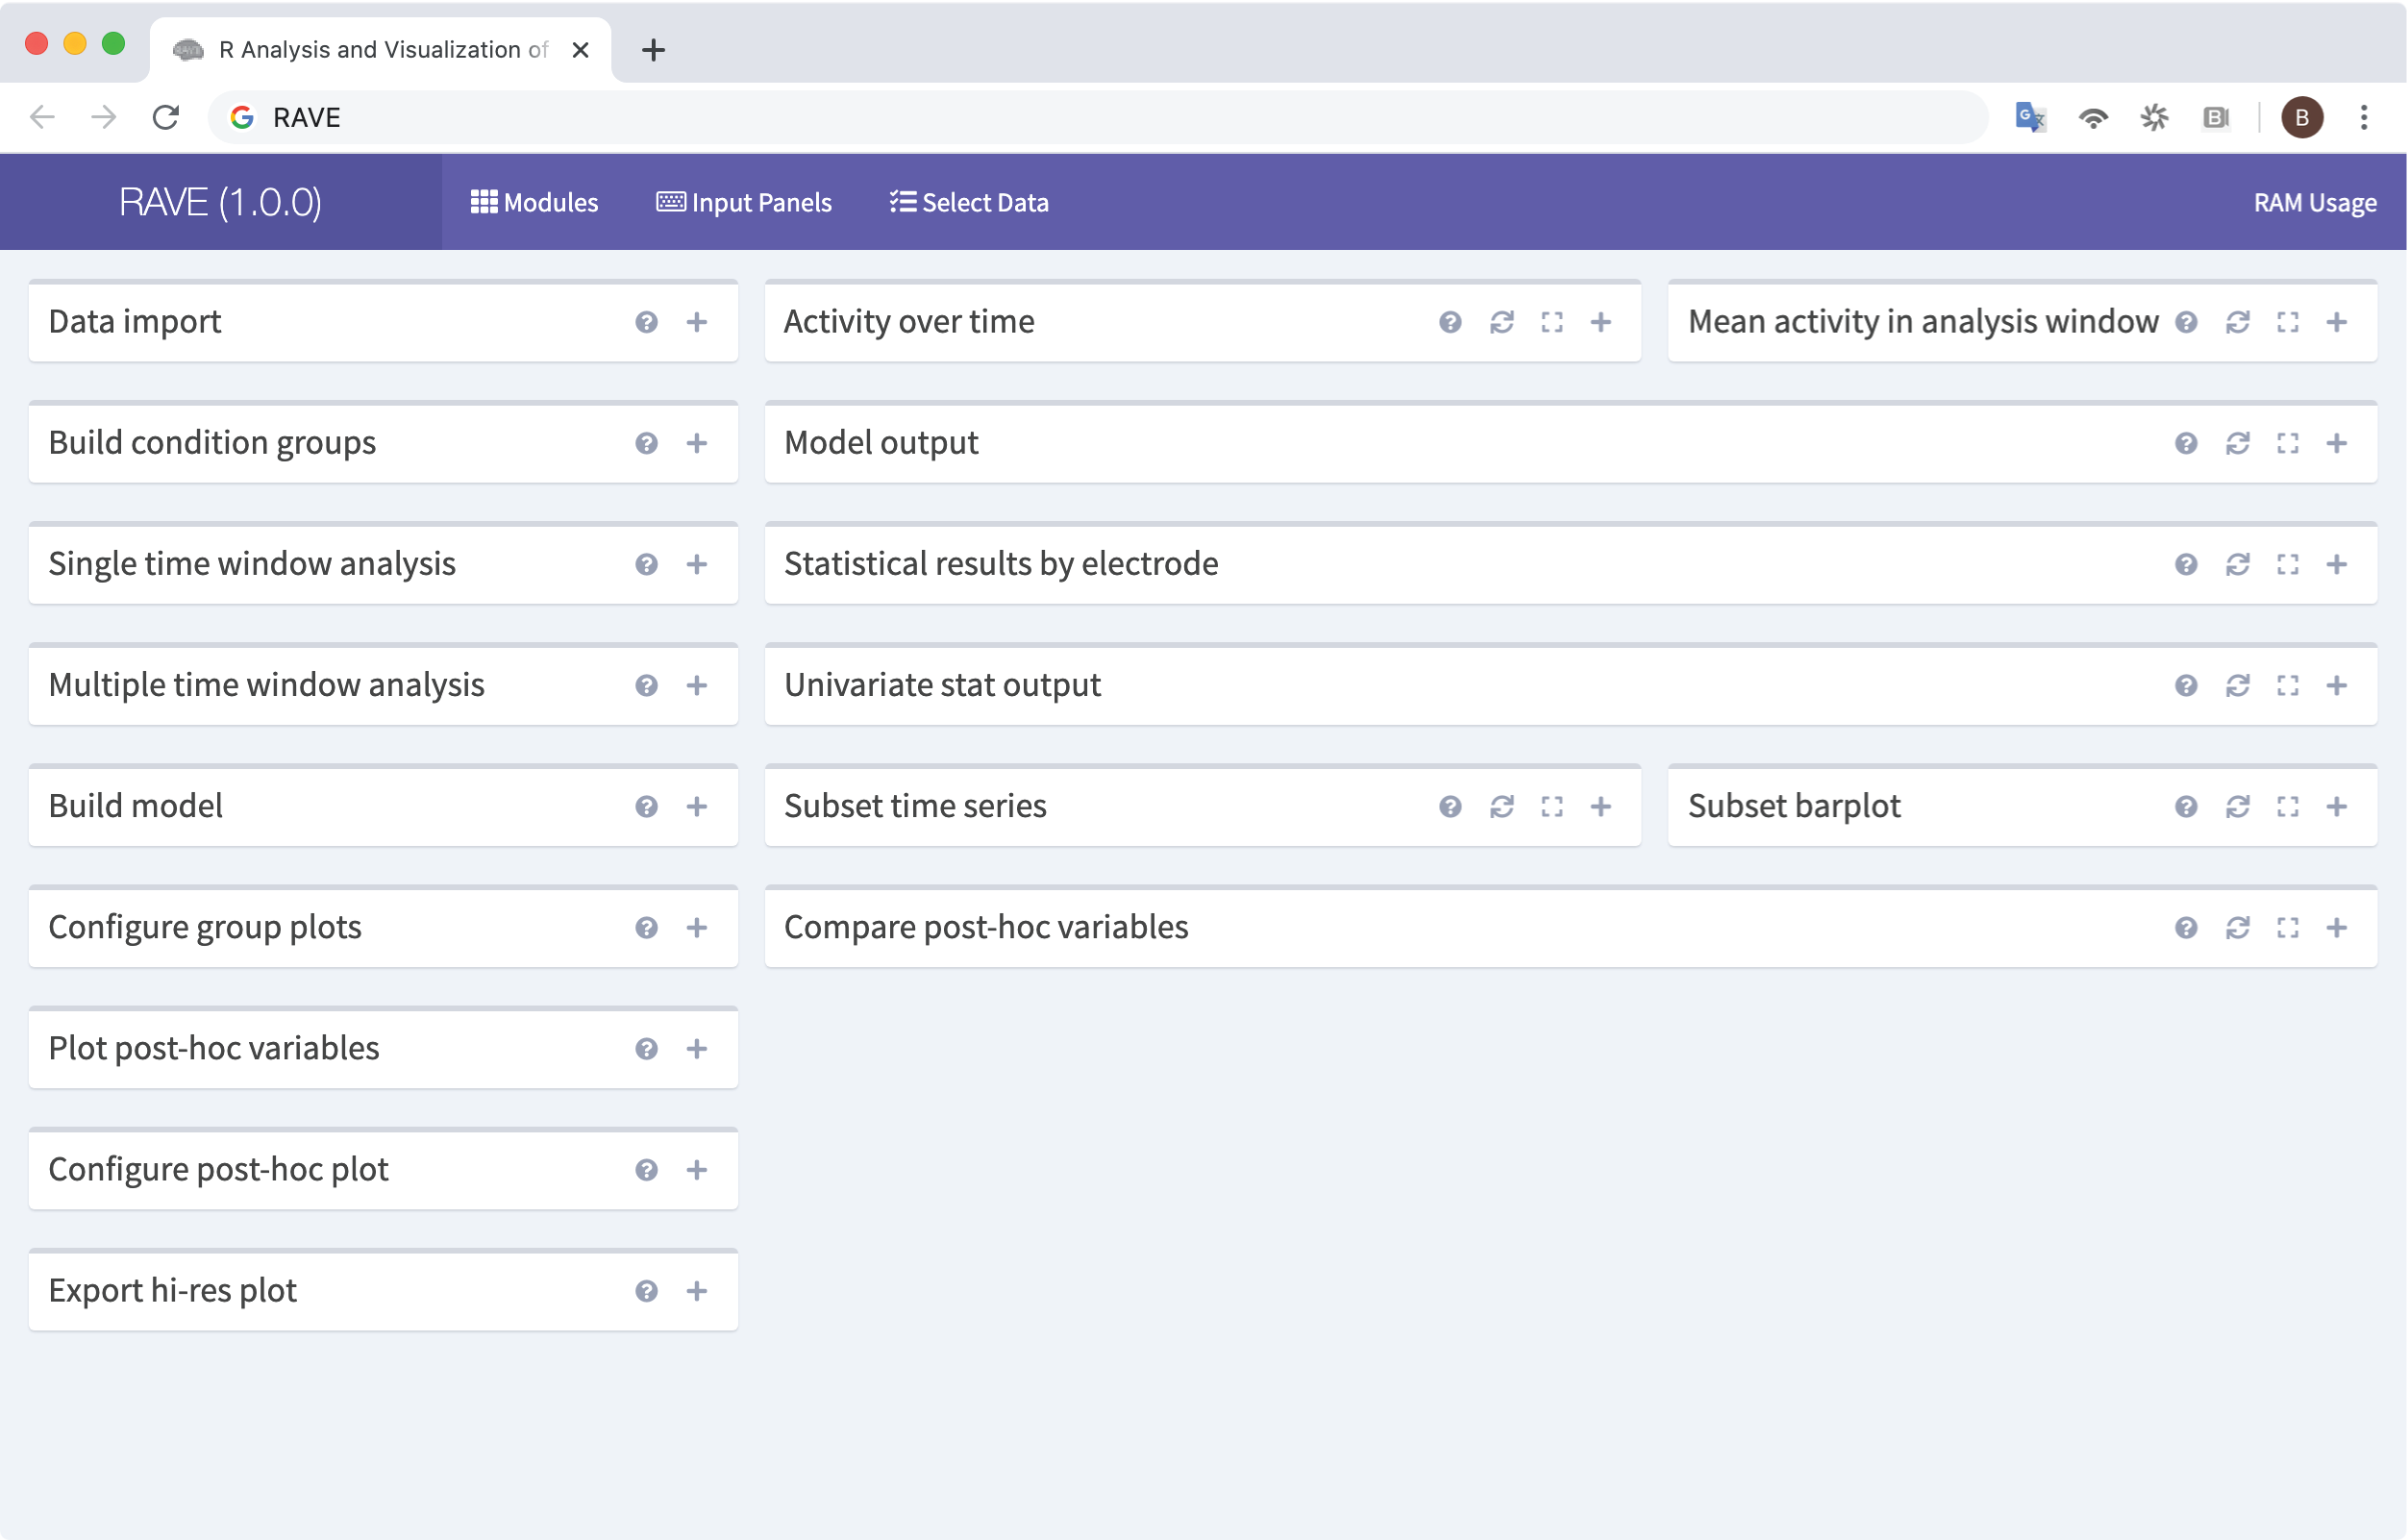Open help for Data import panel
This screenshot has width=2408, height=1540.
(646, 322)
